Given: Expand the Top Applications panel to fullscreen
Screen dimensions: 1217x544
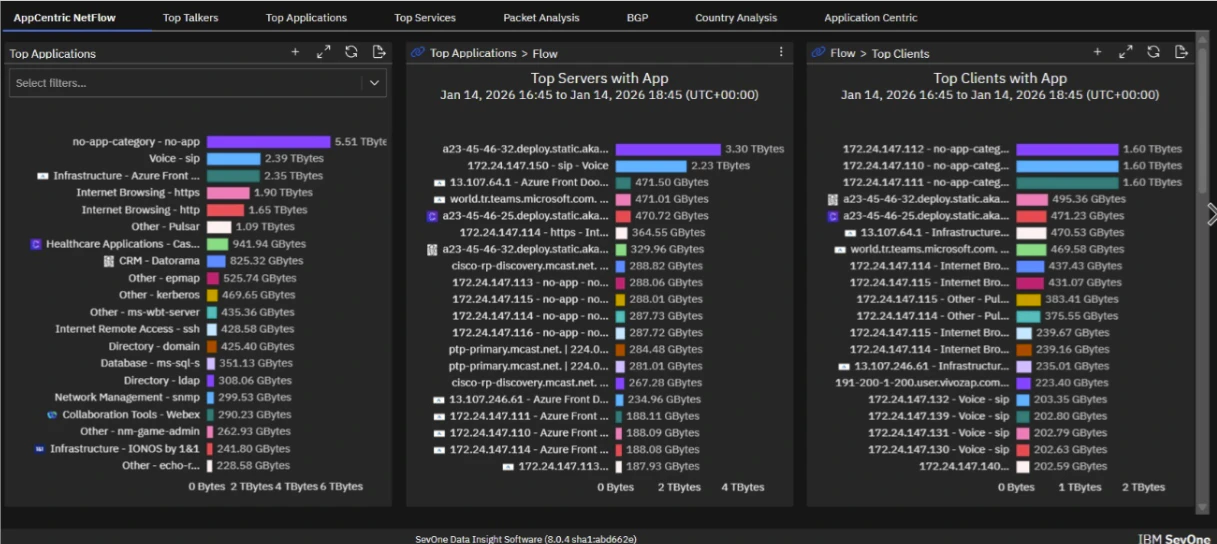Looking at the screenshot, I should pos(323,52).
